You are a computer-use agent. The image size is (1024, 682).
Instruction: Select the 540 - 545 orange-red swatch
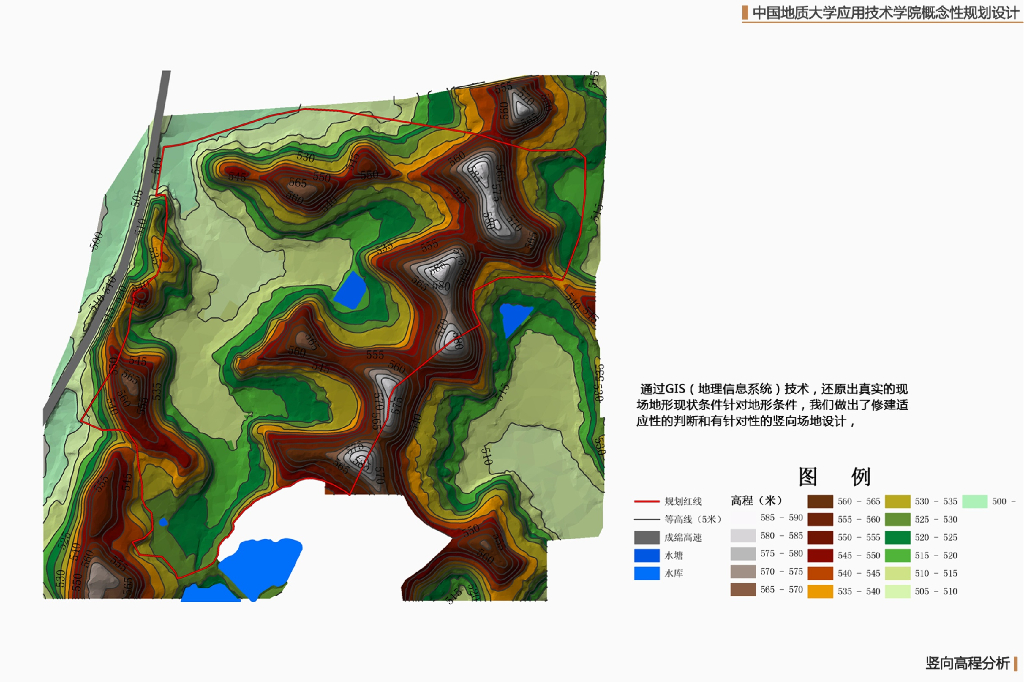click(820, 574)
